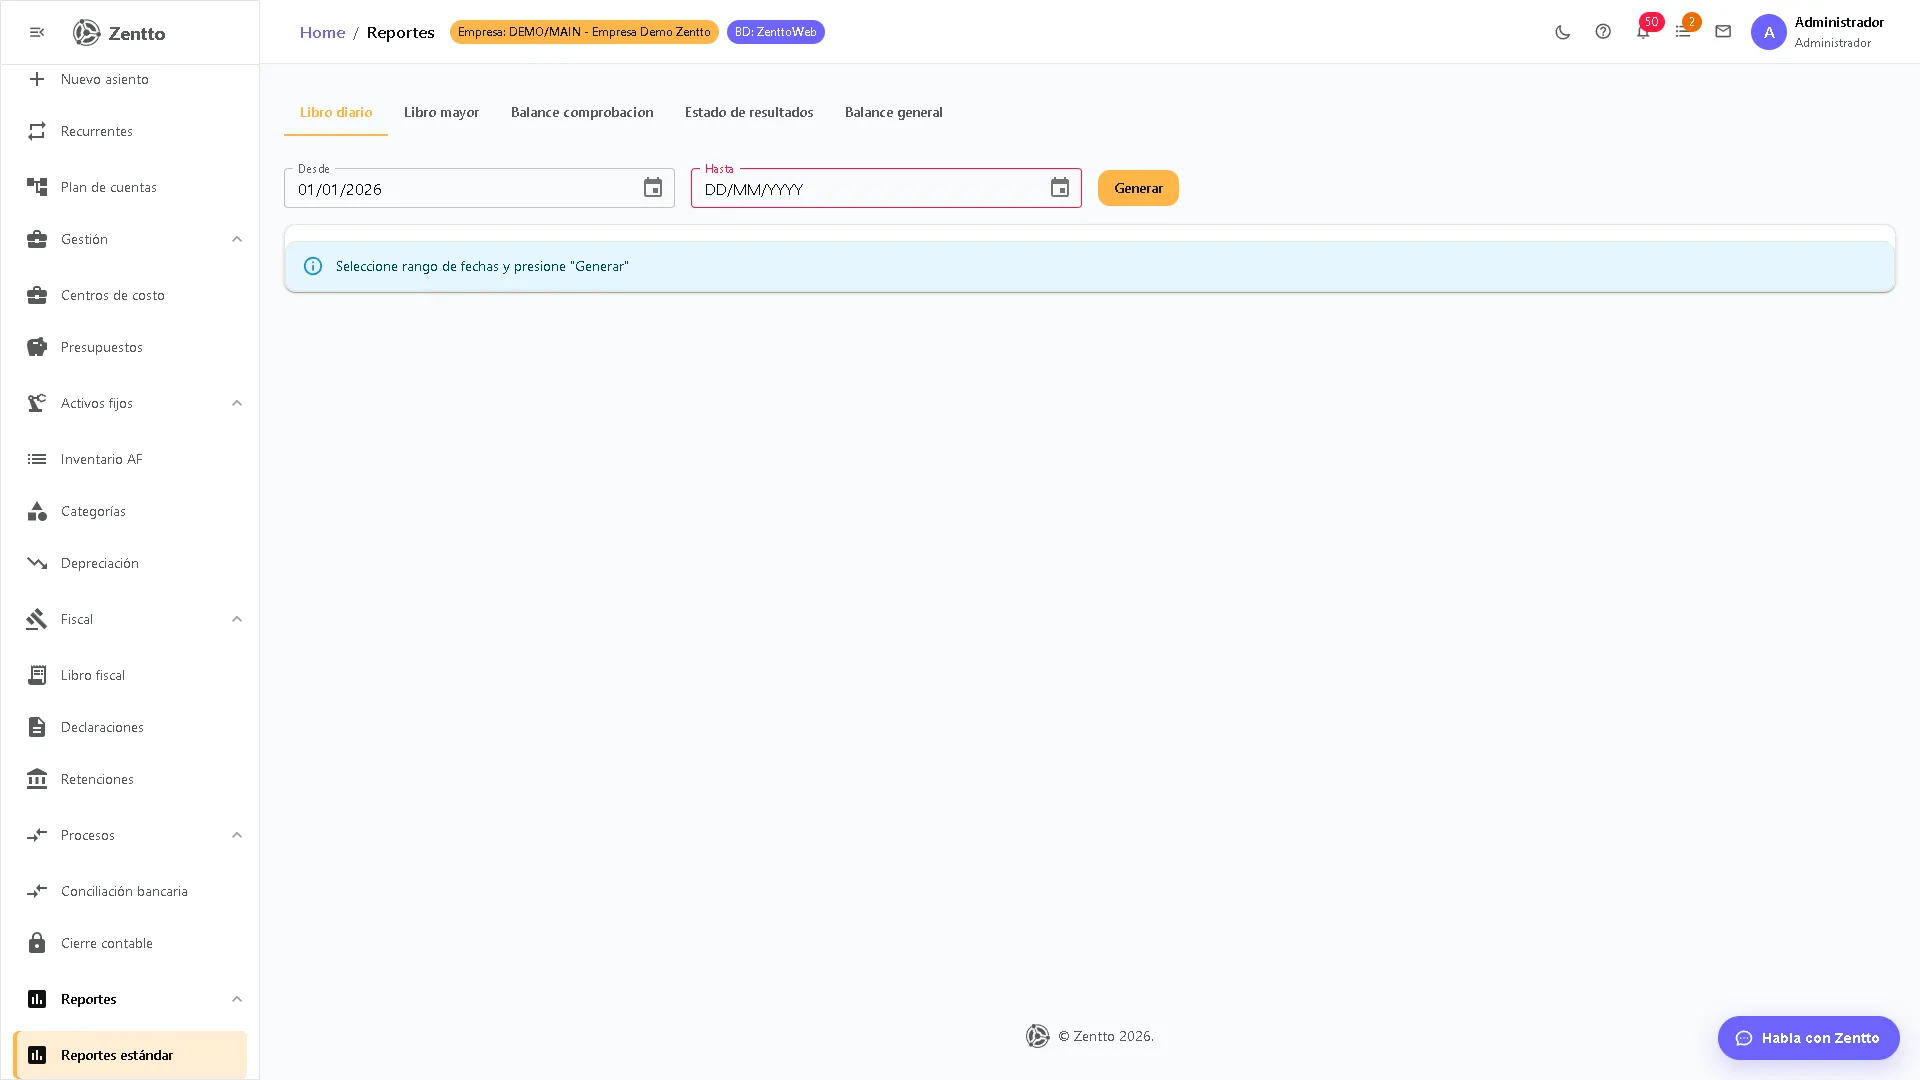The image size is (1920, 1080).
Task: Open notifications bell with 50 badge
Action: (1643, 32)
